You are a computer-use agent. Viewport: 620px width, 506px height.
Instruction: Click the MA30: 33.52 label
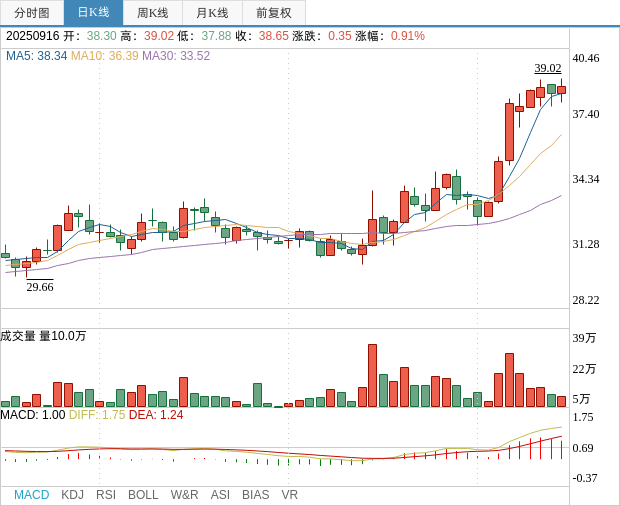(176, 56)
